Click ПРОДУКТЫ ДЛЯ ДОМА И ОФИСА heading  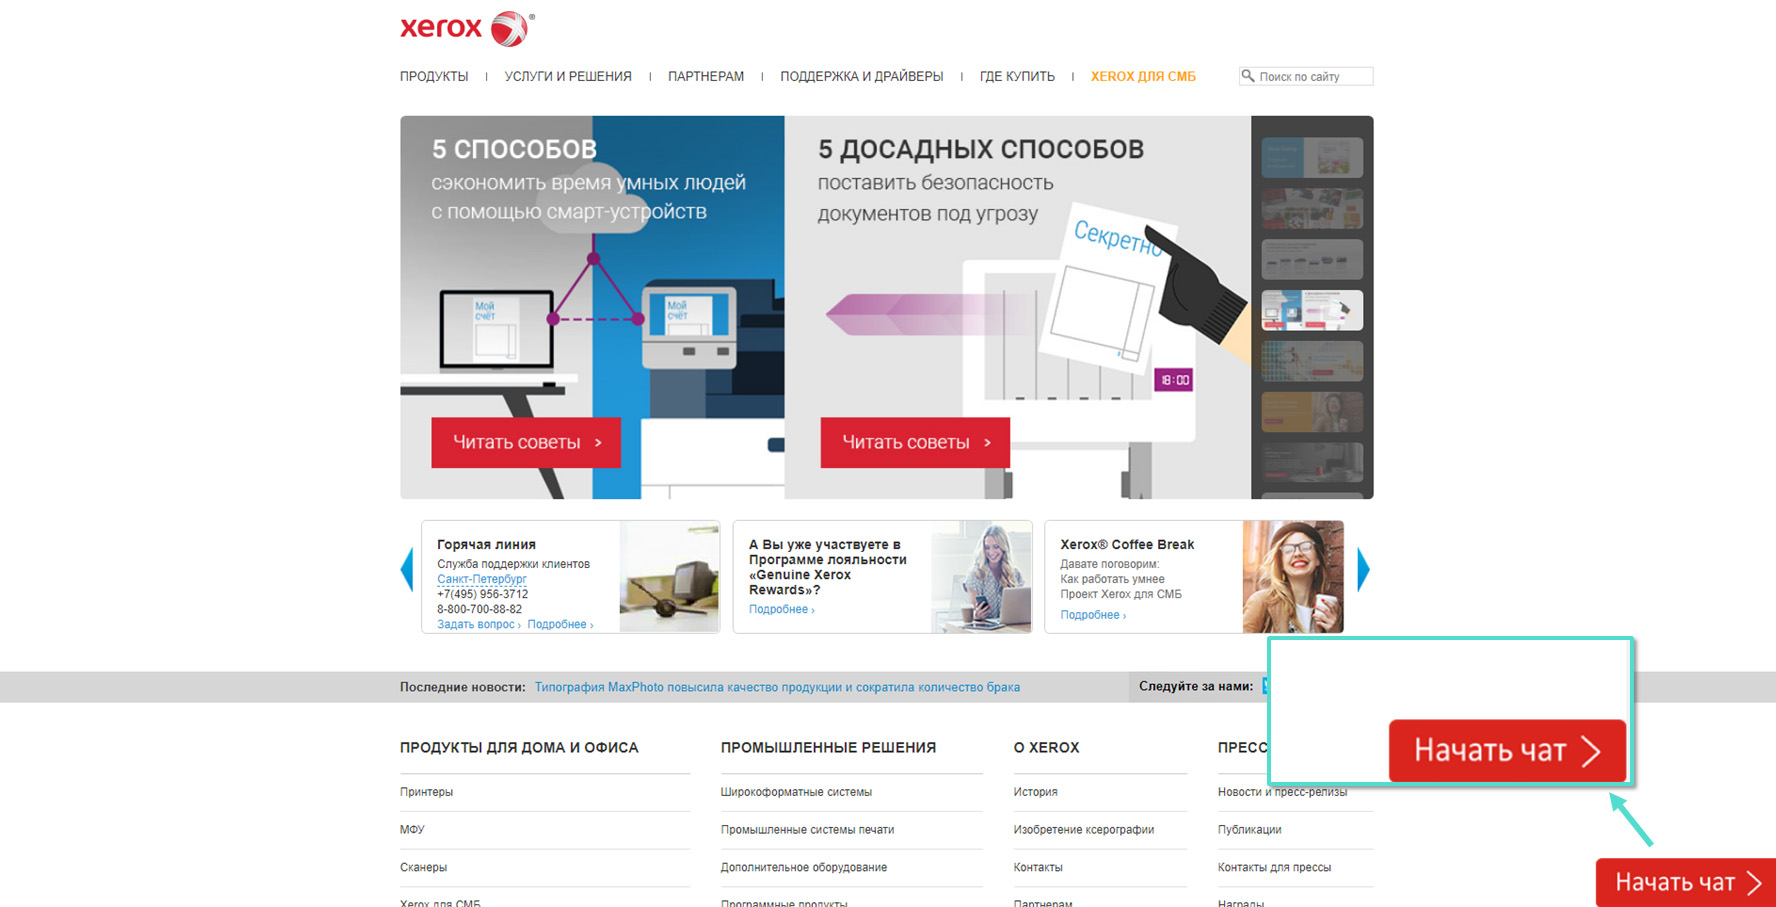[519, 748]
